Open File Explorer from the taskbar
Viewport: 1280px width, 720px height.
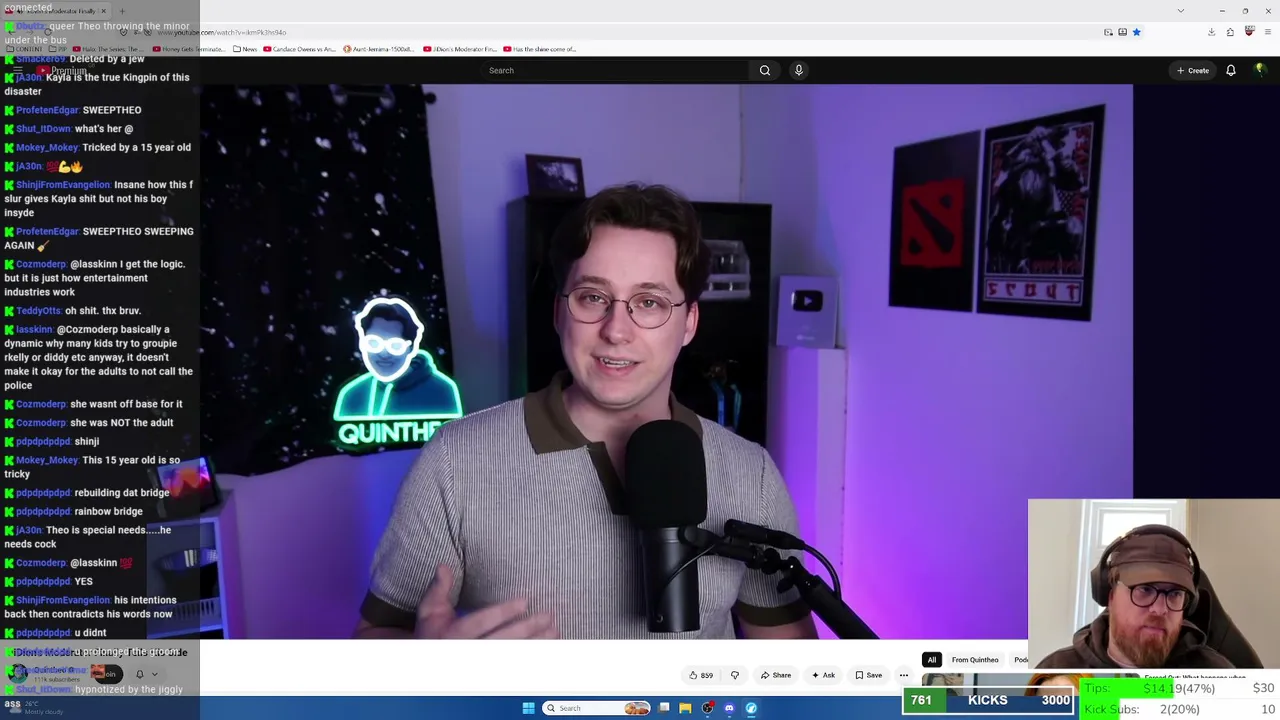685,708
